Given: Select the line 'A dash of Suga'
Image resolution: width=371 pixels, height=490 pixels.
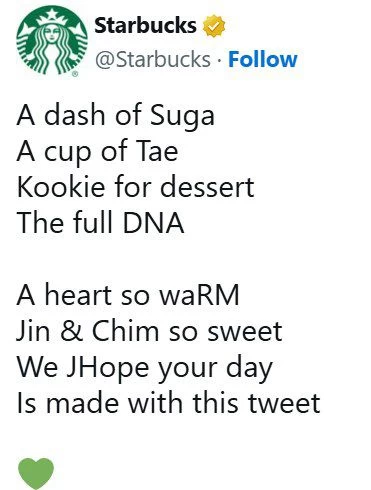Looking at the screenshot, I should pyautogui.click(x=115, y=115).
